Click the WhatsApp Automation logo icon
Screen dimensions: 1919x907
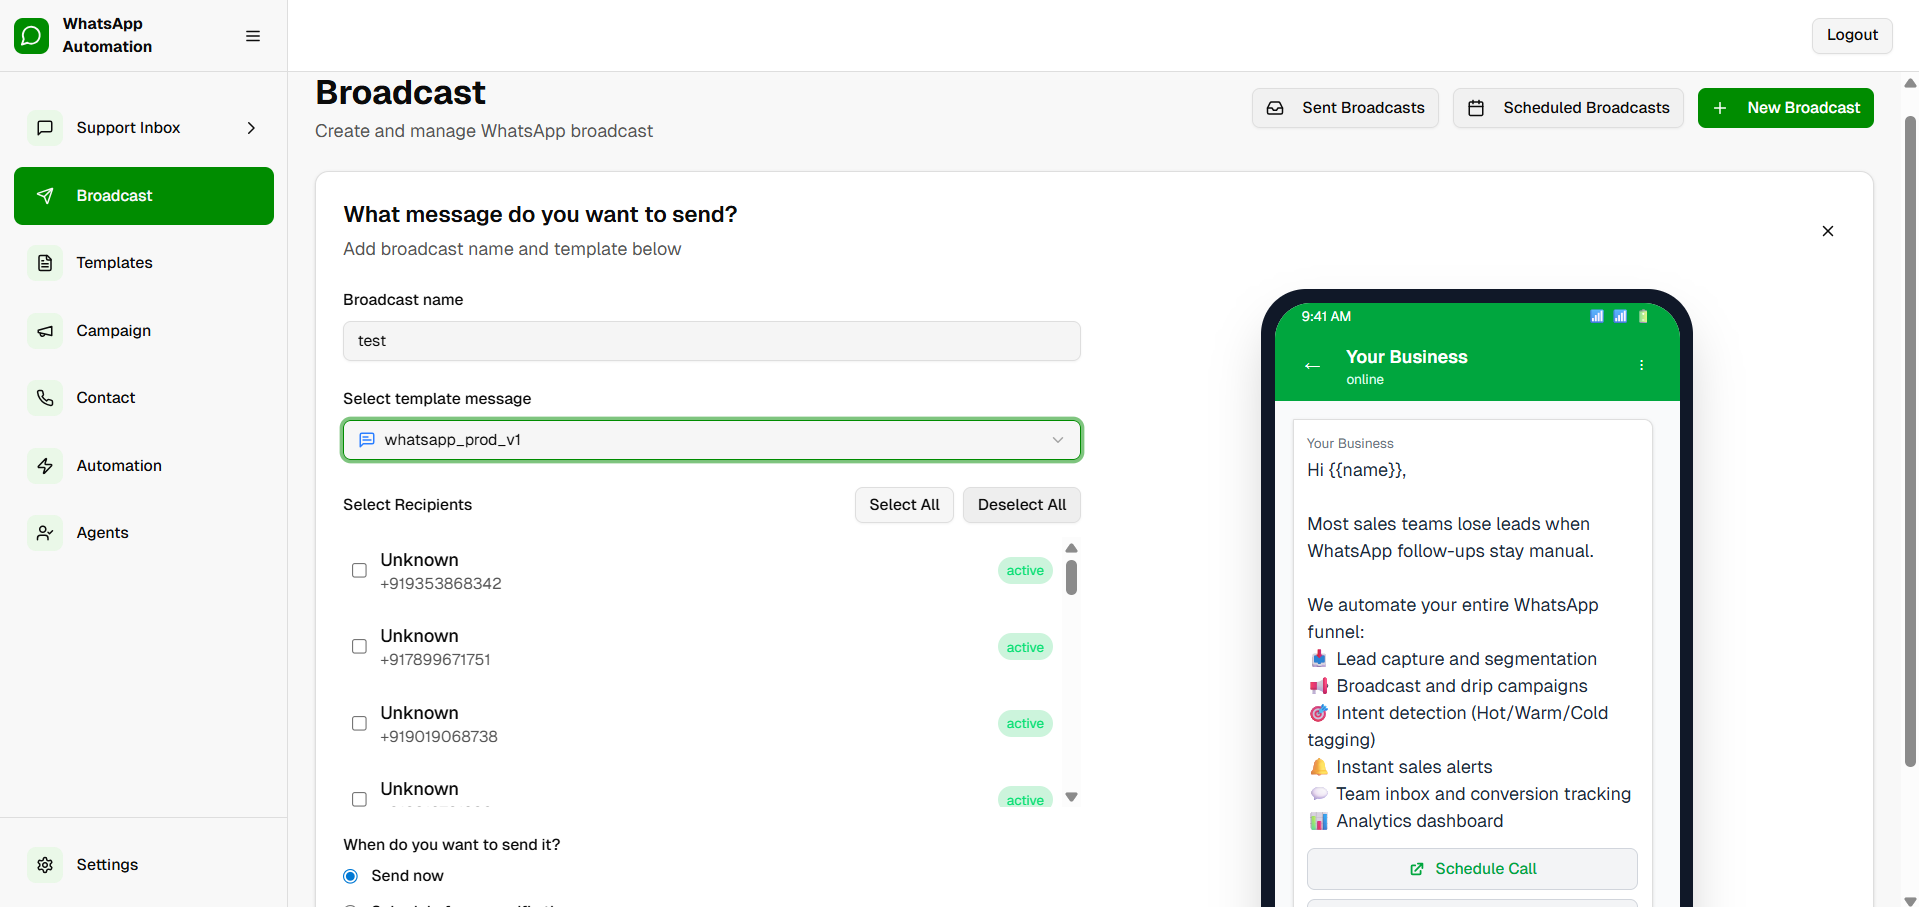tap(31, 36)
